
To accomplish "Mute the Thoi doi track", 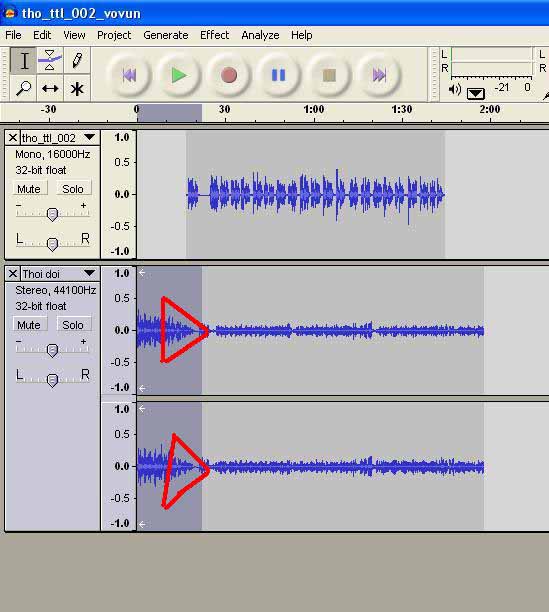I will pyautogui.click(x=29, y=325).
